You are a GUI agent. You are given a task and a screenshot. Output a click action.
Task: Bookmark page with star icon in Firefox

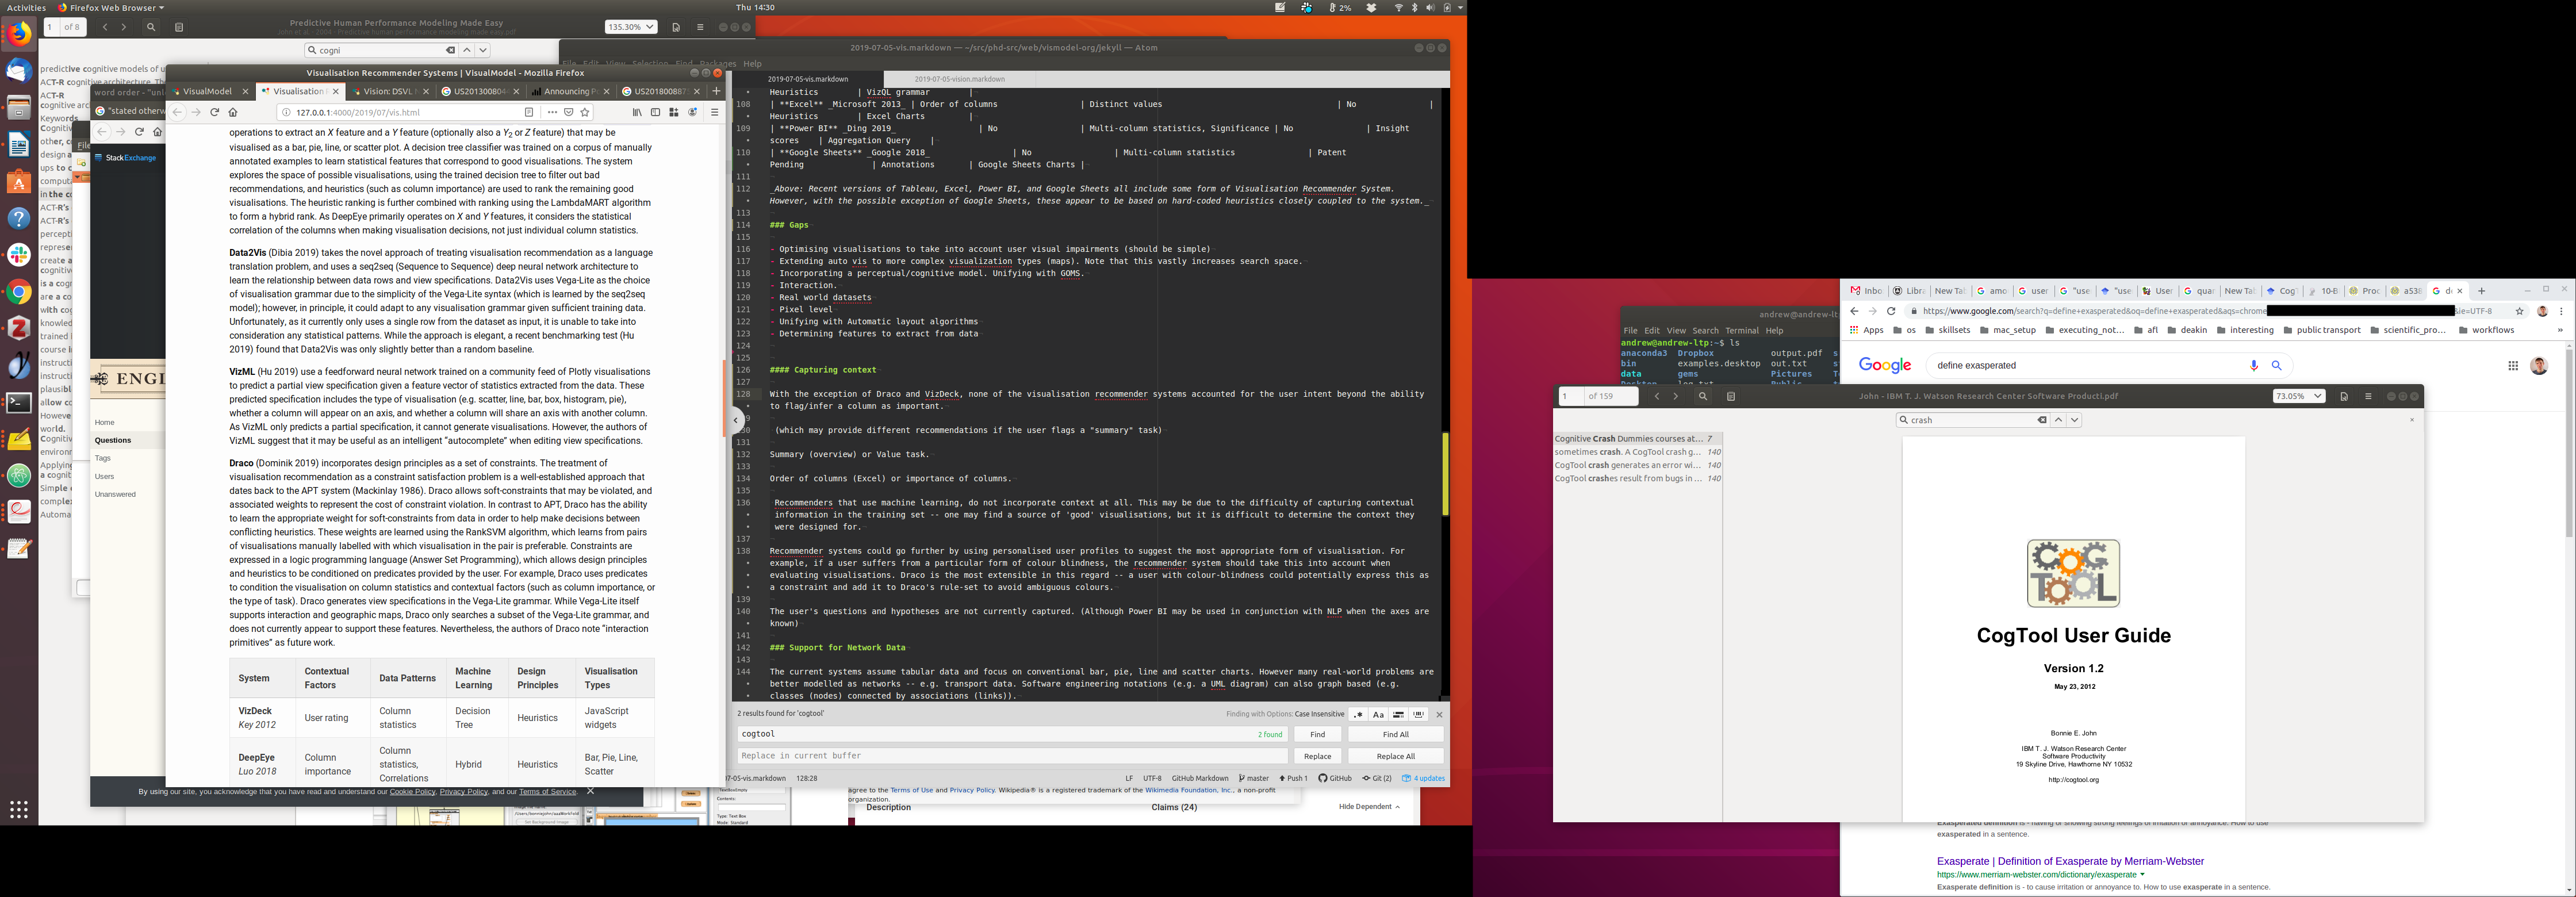point(585,112)
